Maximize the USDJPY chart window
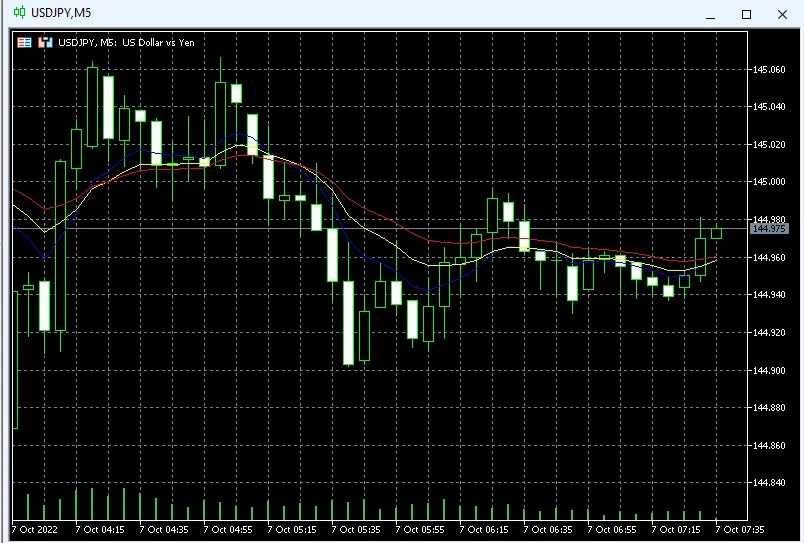 coord(747,15)
